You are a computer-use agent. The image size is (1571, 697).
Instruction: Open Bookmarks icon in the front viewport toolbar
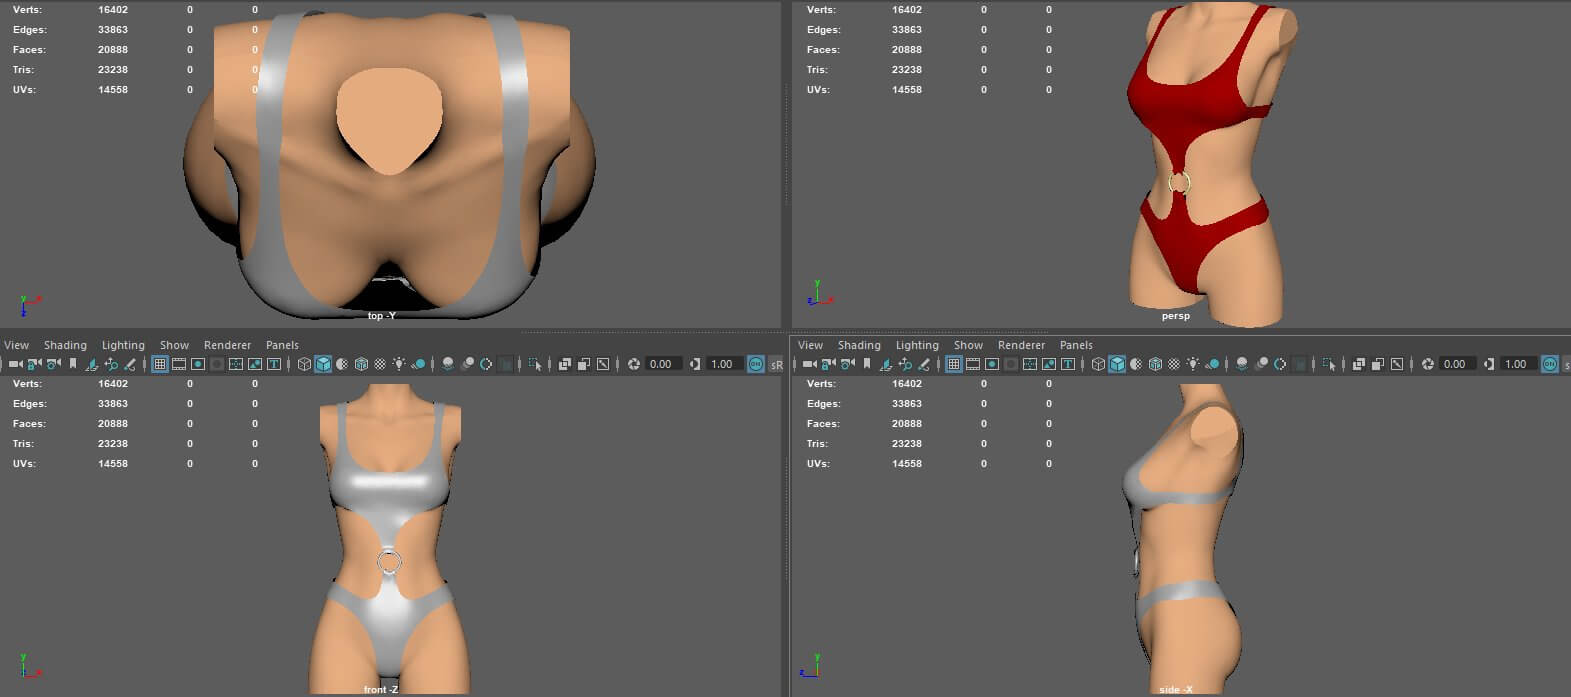[x=72, y=364]
